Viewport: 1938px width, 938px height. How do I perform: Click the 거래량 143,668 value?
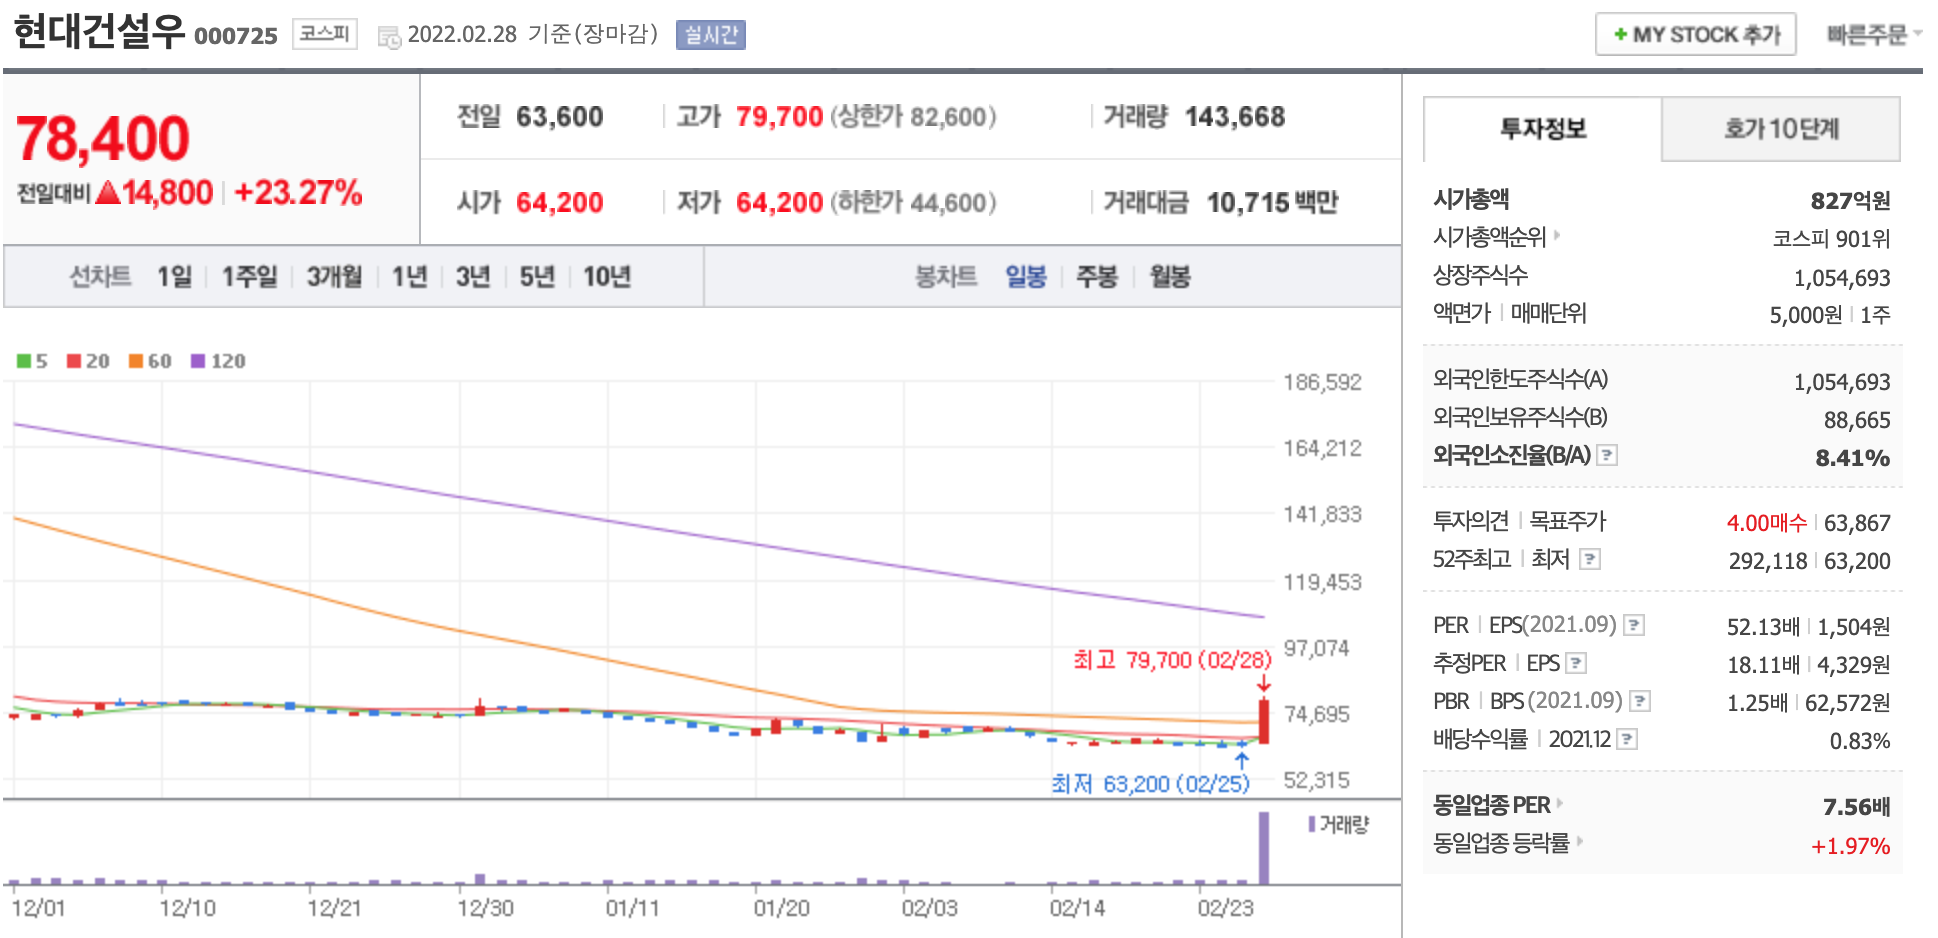pos(1235,117)
